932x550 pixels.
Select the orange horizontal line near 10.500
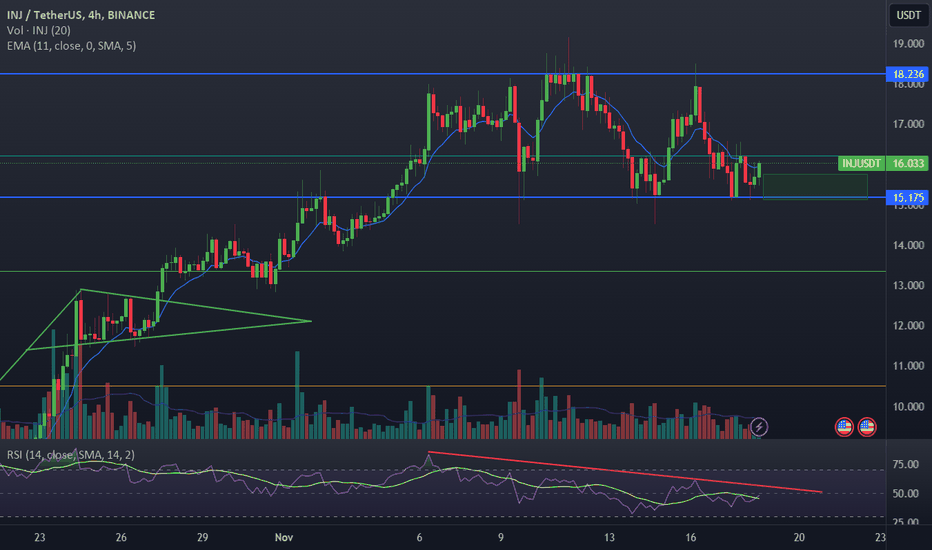pos(443,386)
